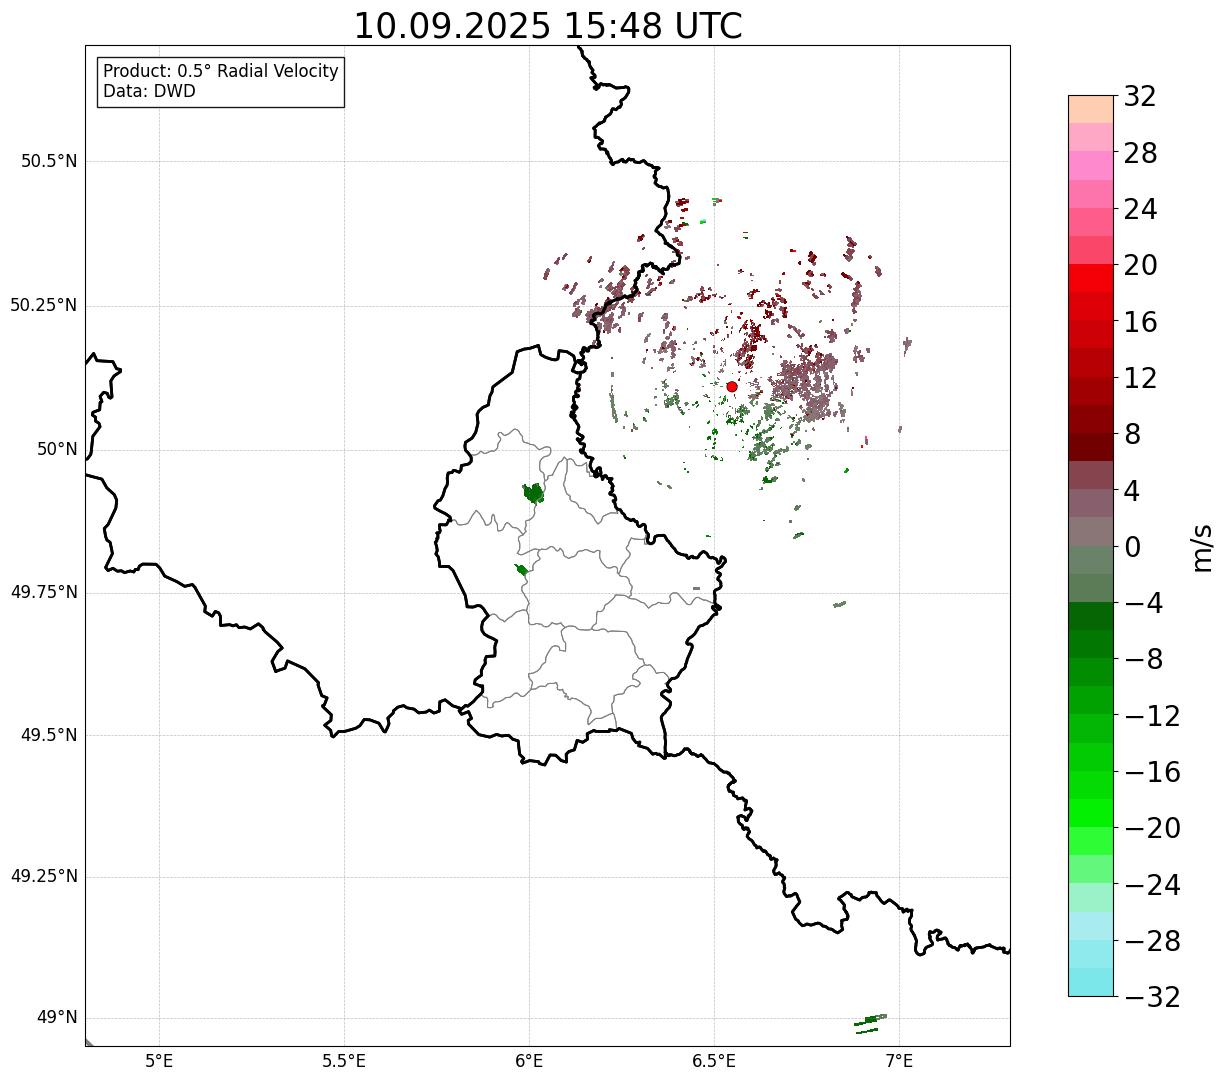Click the bright red colorbar segment below 20
Screen dimensions: 1225x1081
pos(1090,278)
